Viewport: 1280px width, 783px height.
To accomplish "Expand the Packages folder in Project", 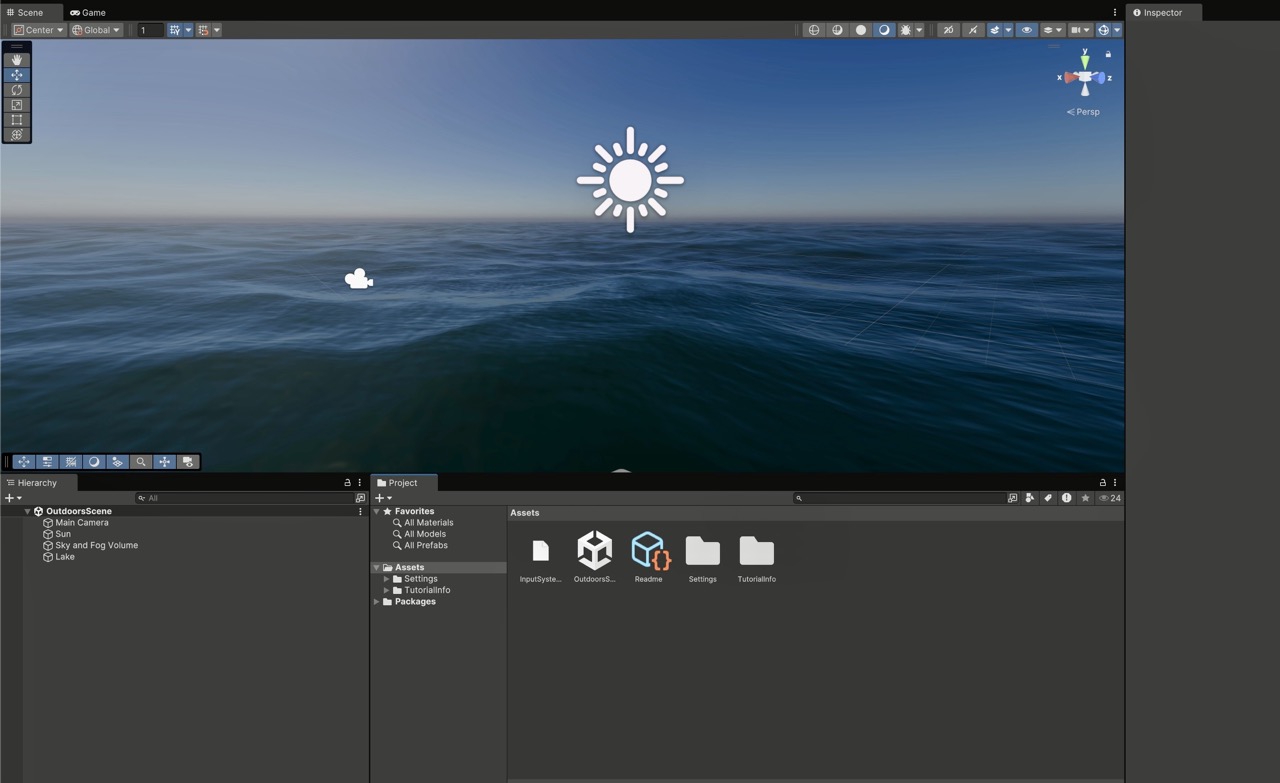I will tap(377, 602).
